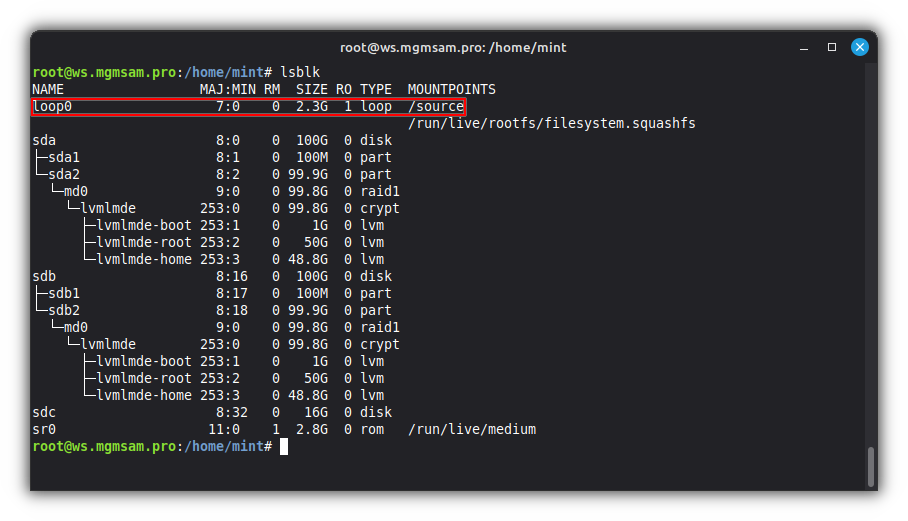Screen dimensions: 908x521
Task: Click the sda2 partition name
Action: [x=64, y=174]
